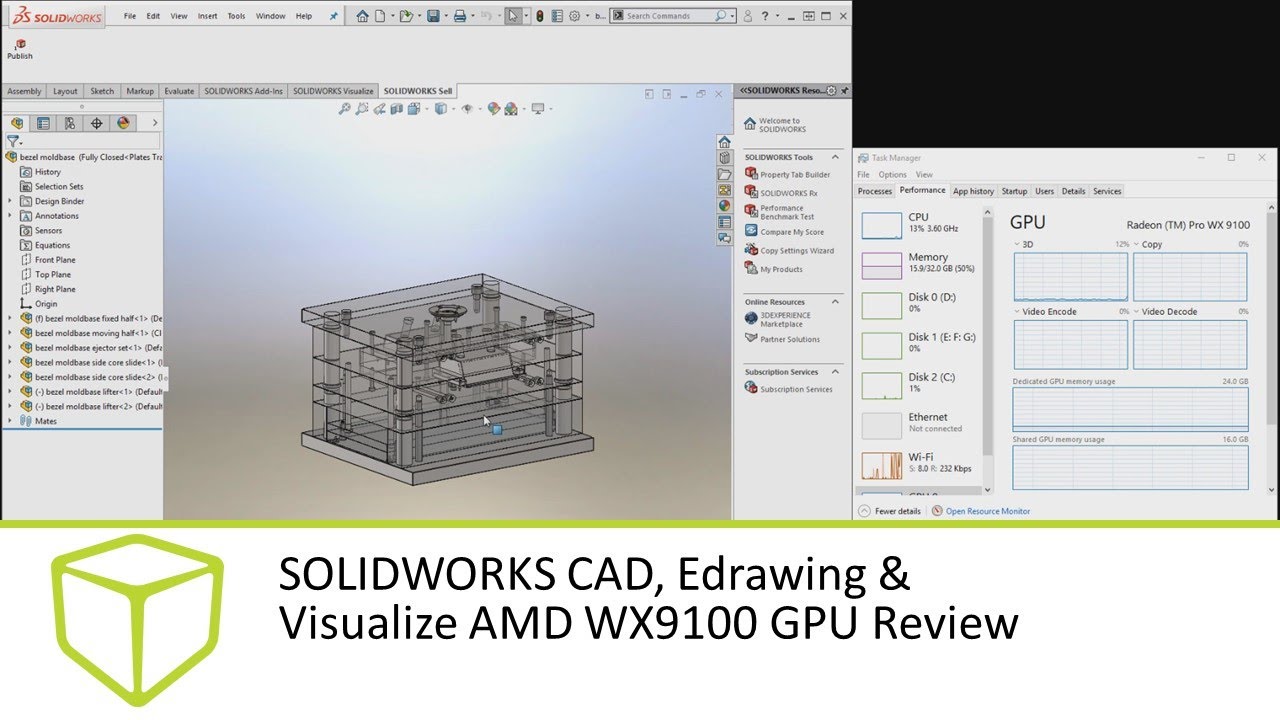This screenshot has height=720, width=1280.
Task: Collapse the Online Resources section
Action: point(835,301)
